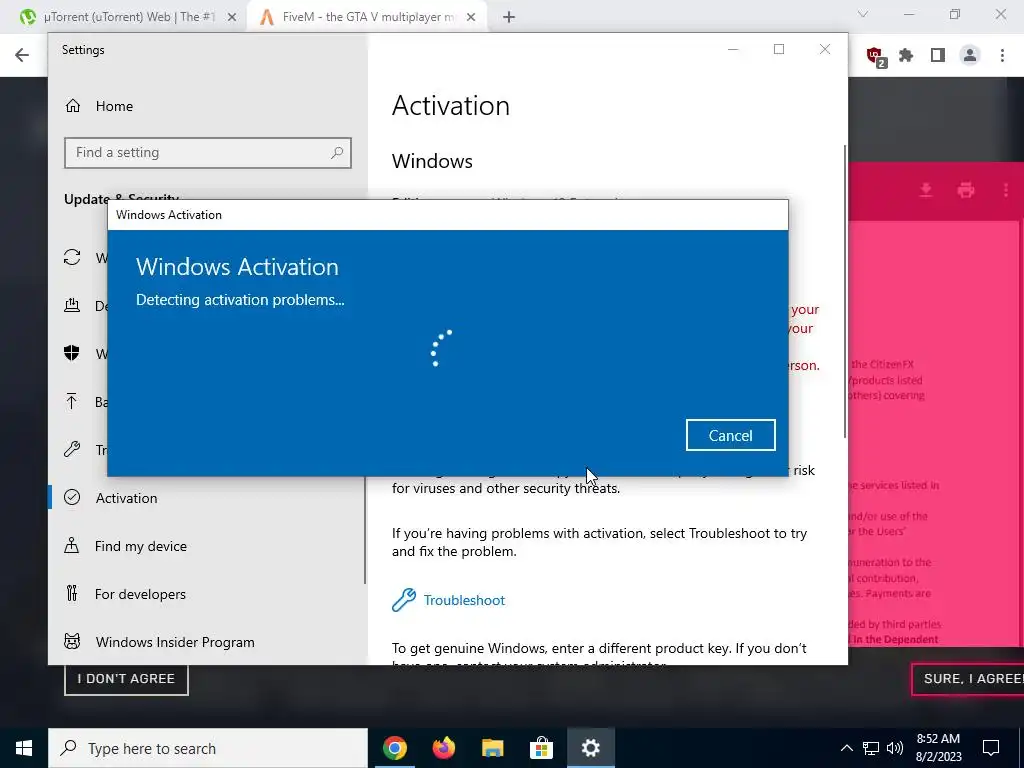Open the Chrome extensions puzzle icon
The height and width of the screenshot is (768, 1024).
906,56
